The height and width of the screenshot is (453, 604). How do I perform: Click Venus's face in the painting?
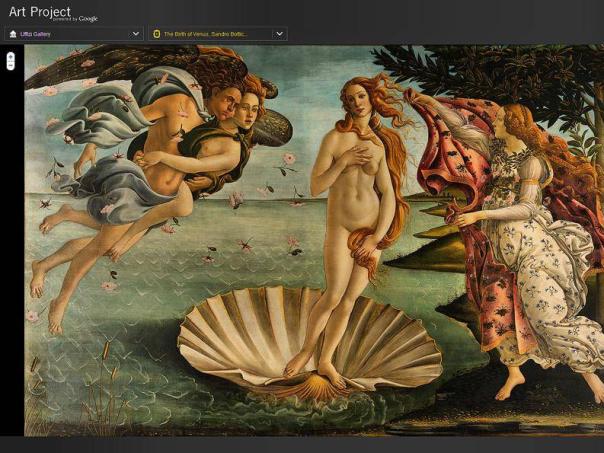pos(353,98)
